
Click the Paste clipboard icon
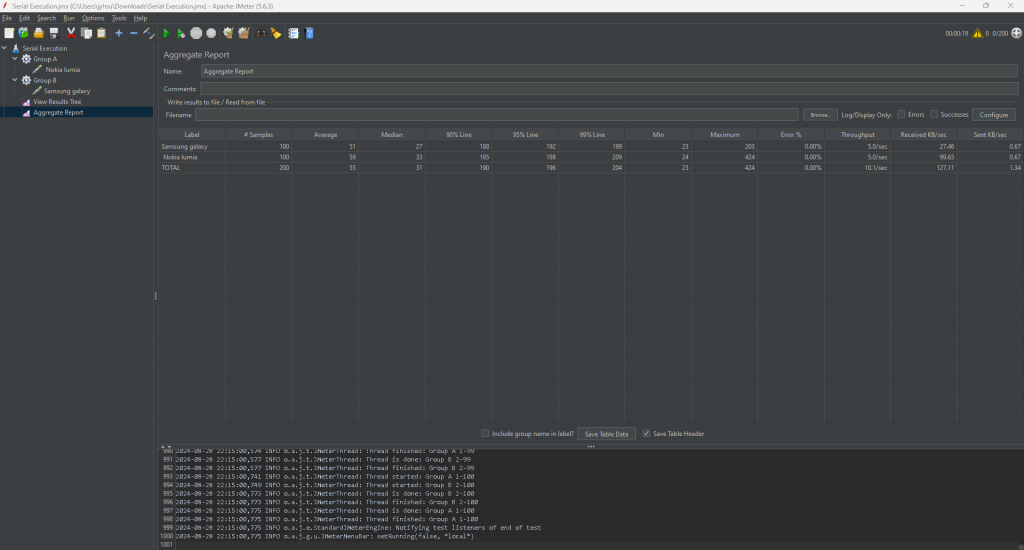(101, 33)
